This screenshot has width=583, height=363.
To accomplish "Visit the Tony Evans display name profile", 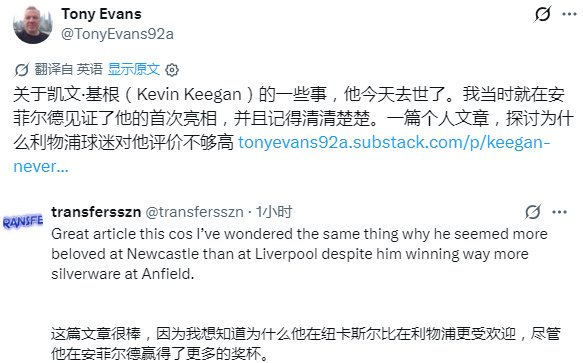I will click(x=102, y=14).
